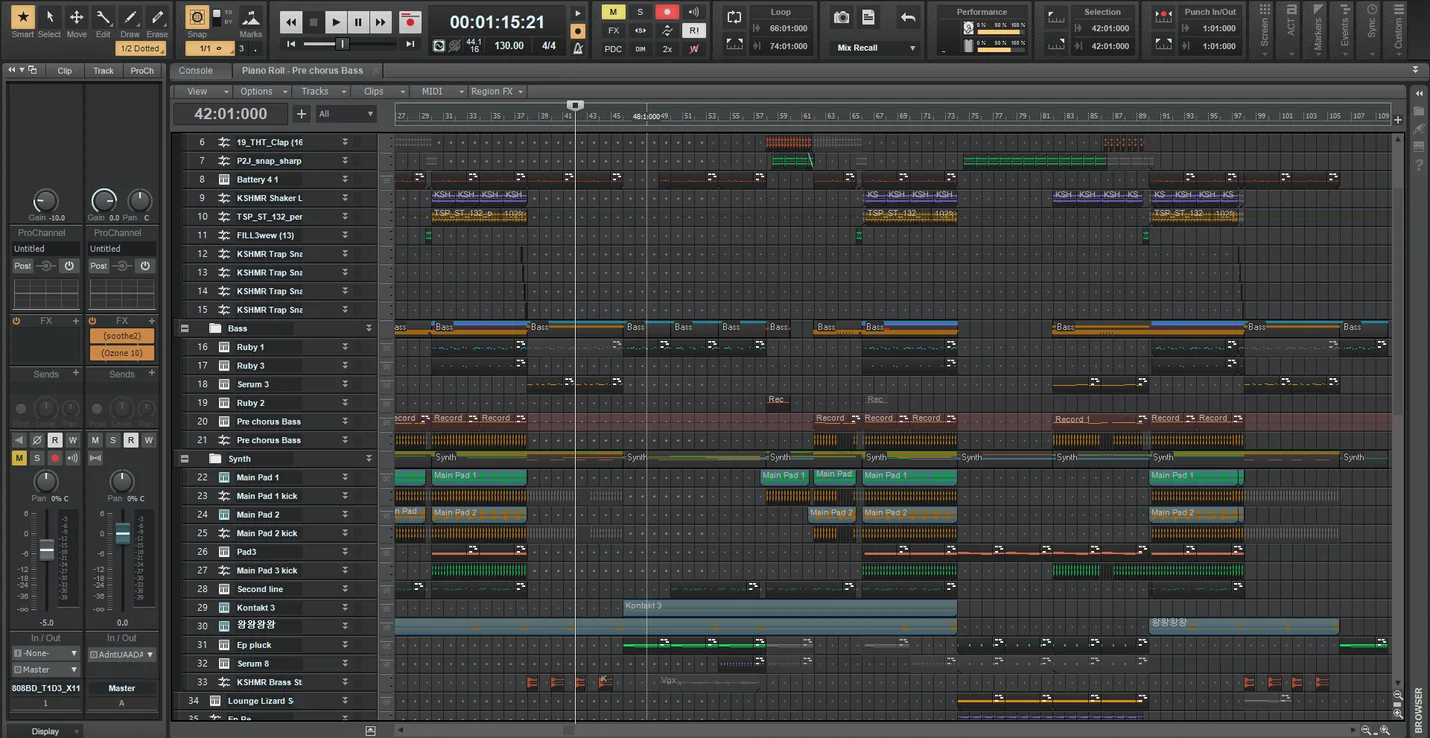Click the Mix Recall undo arrow

coord(907,18)
